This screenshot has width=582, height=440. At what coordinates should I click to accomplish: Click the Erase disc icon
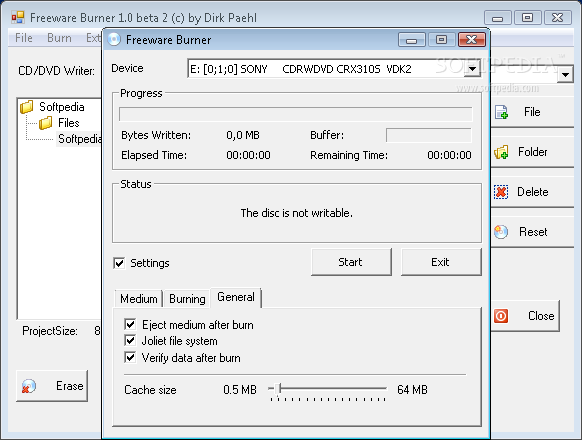click(x=29, y=386)
